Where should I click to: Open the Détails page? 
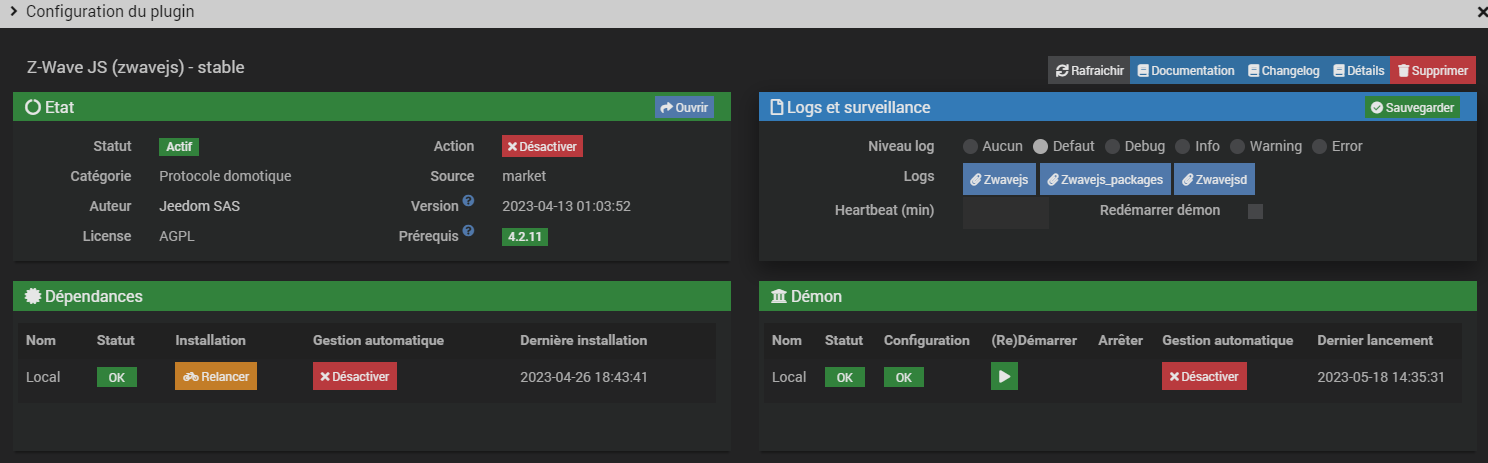(x=1358, y=70)
